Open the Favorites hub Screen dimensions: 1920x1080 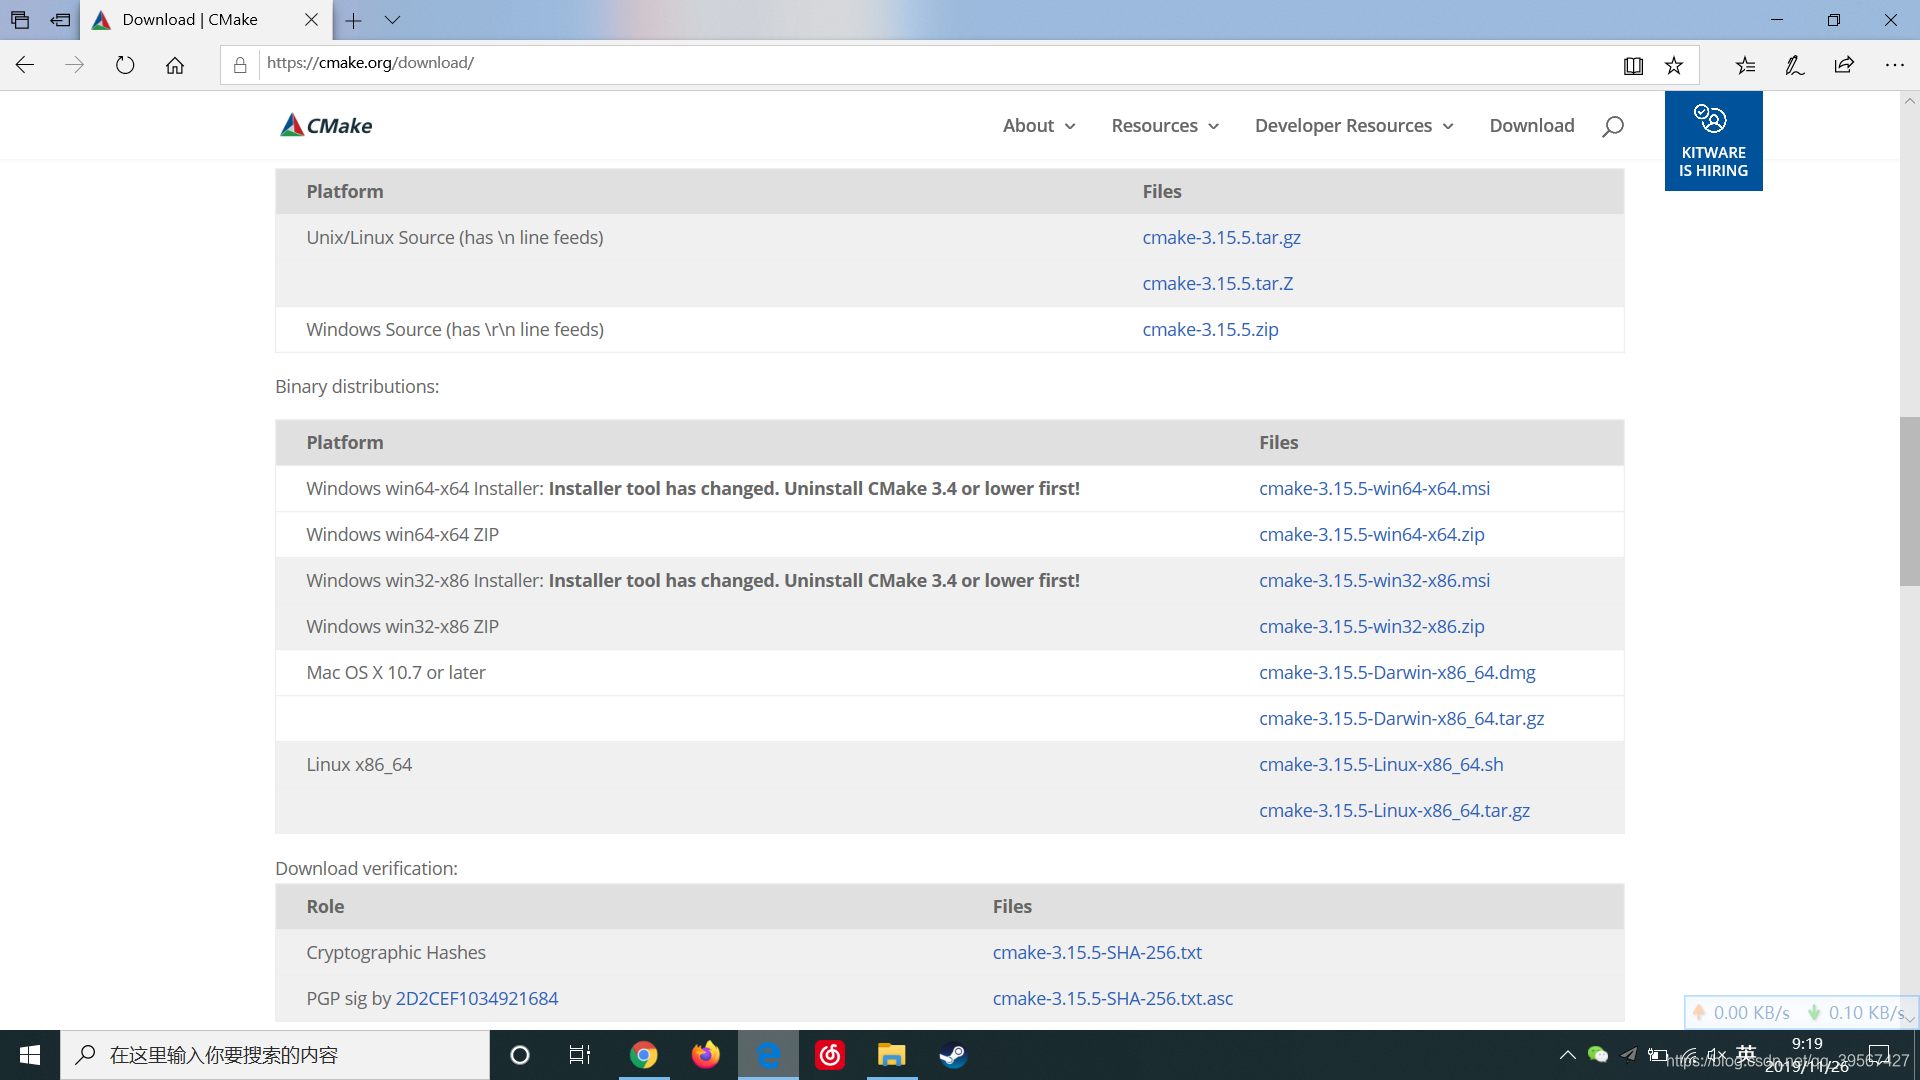click(x=1745, y=64)
